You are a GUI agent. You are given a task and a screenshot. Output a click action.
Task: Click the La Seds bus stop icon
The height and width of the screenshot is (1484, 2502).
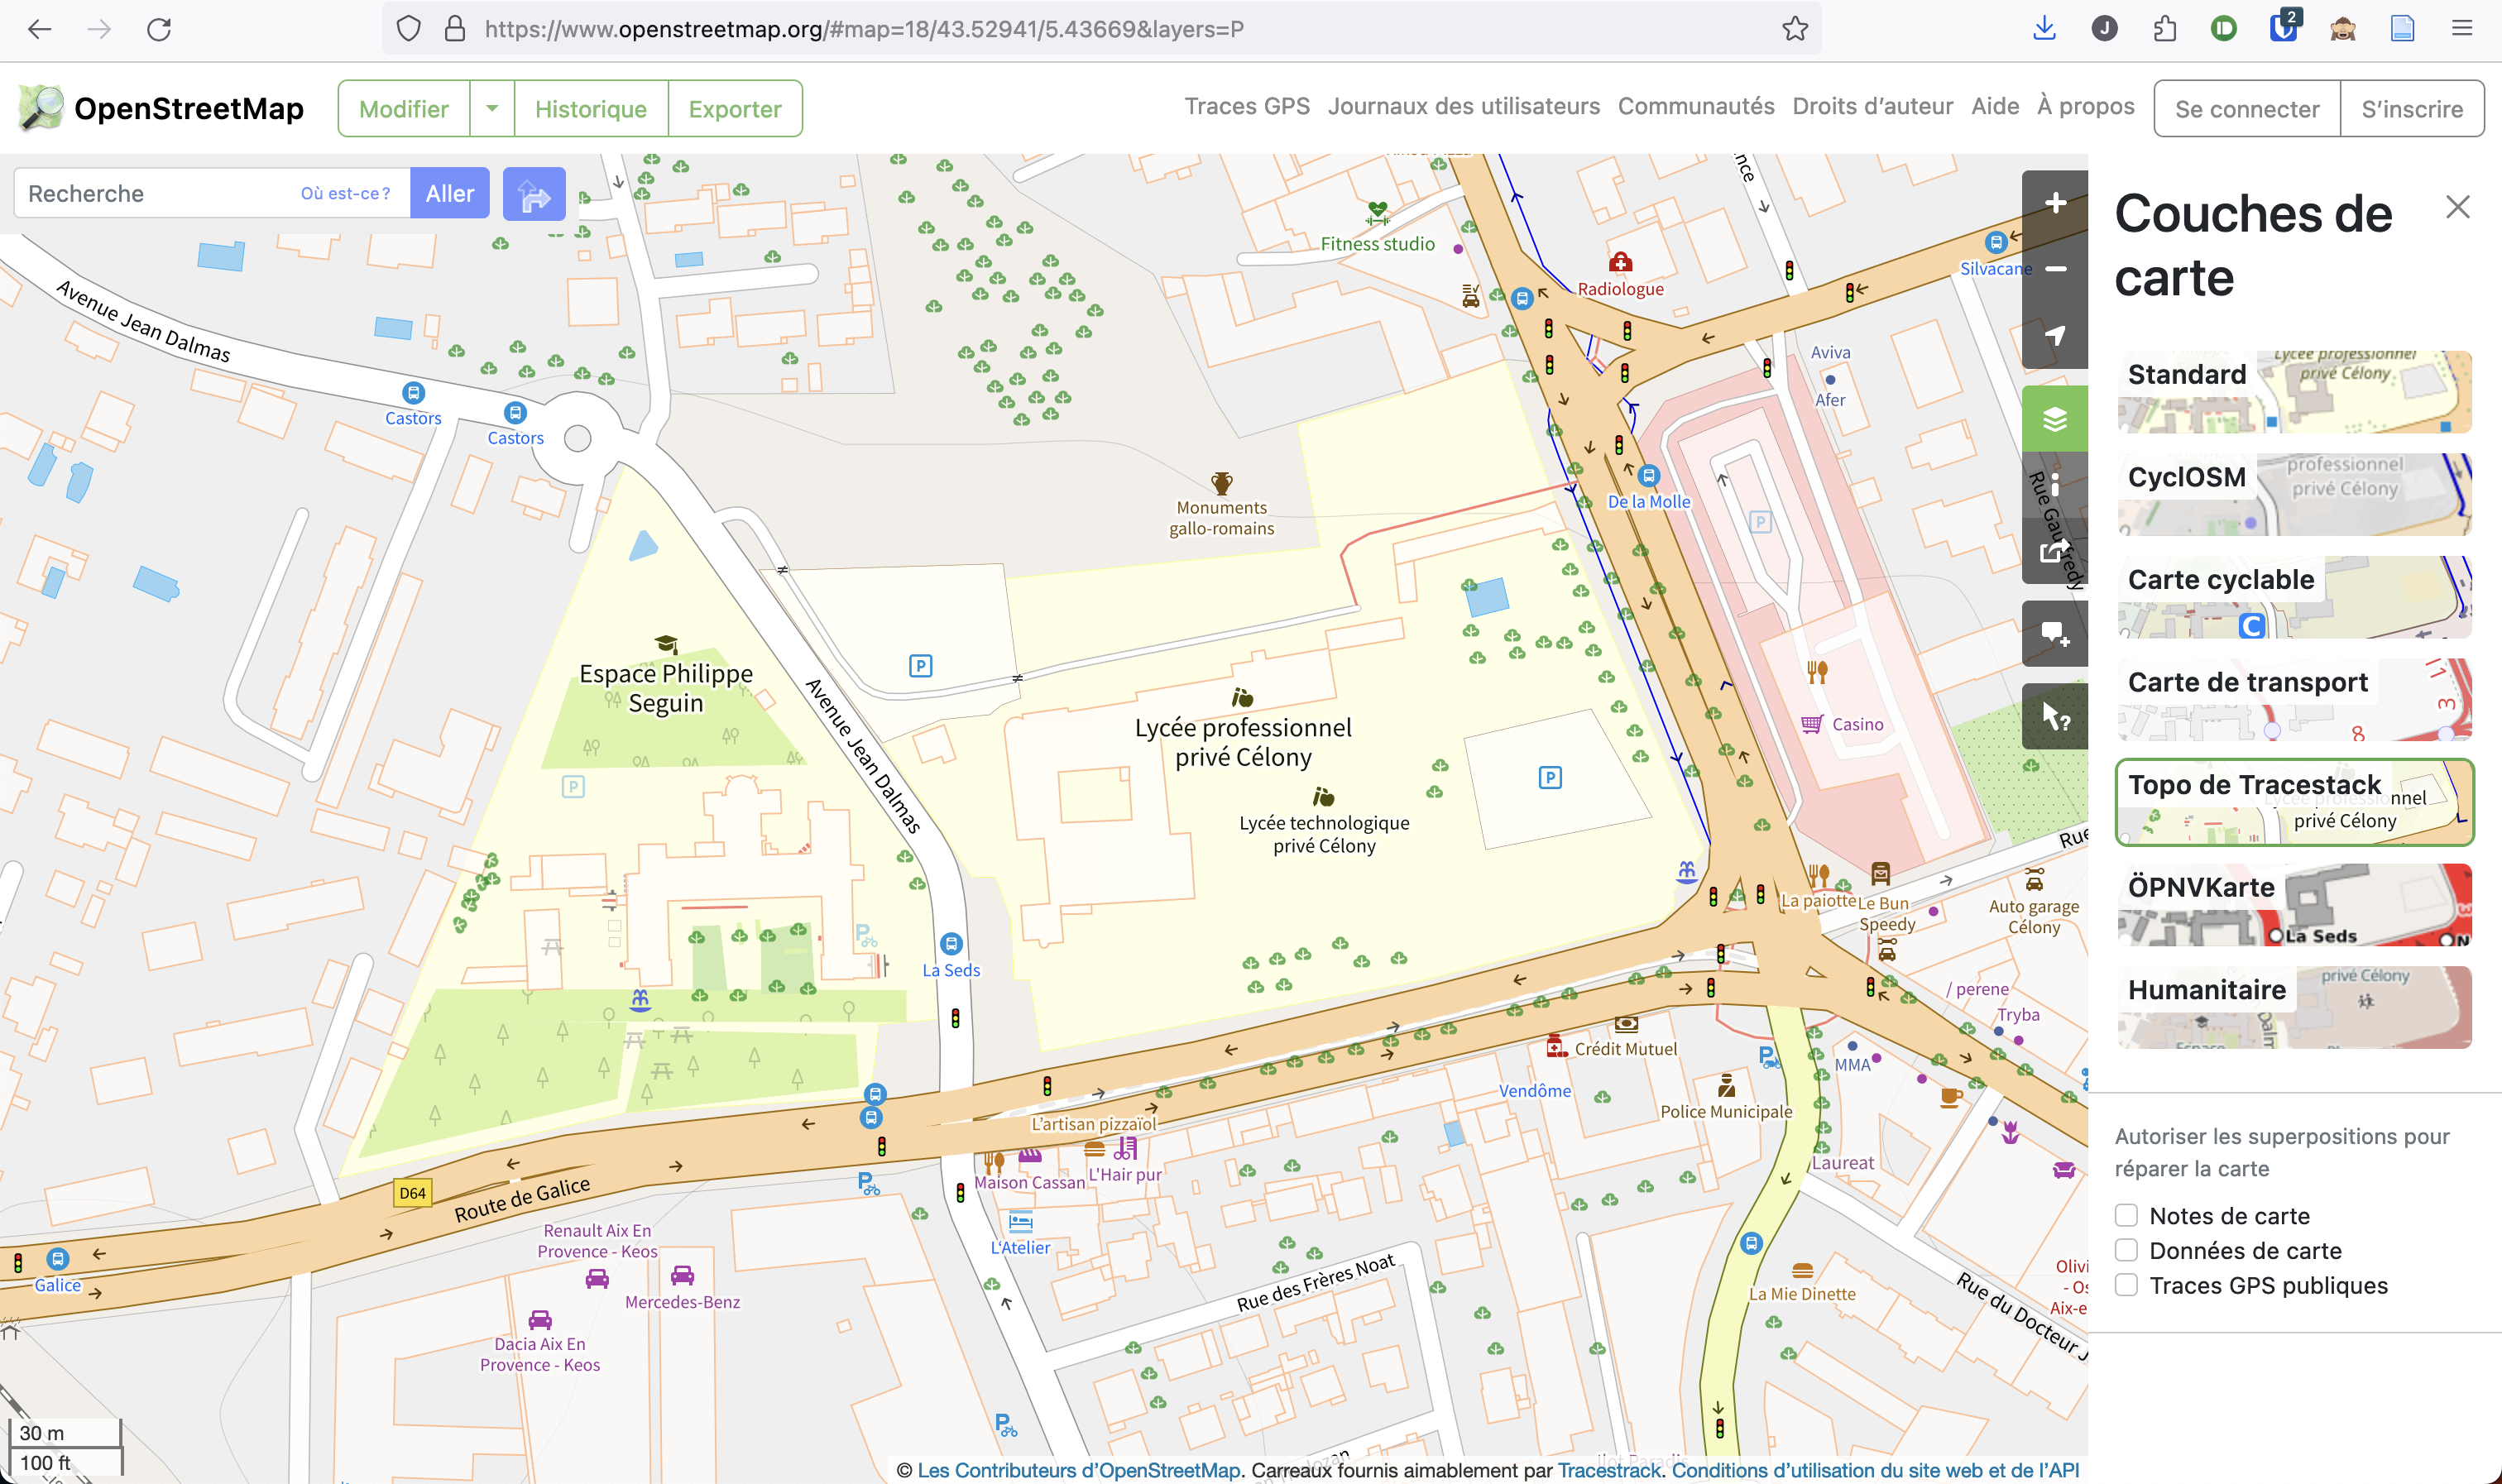[x=951, y=944]
